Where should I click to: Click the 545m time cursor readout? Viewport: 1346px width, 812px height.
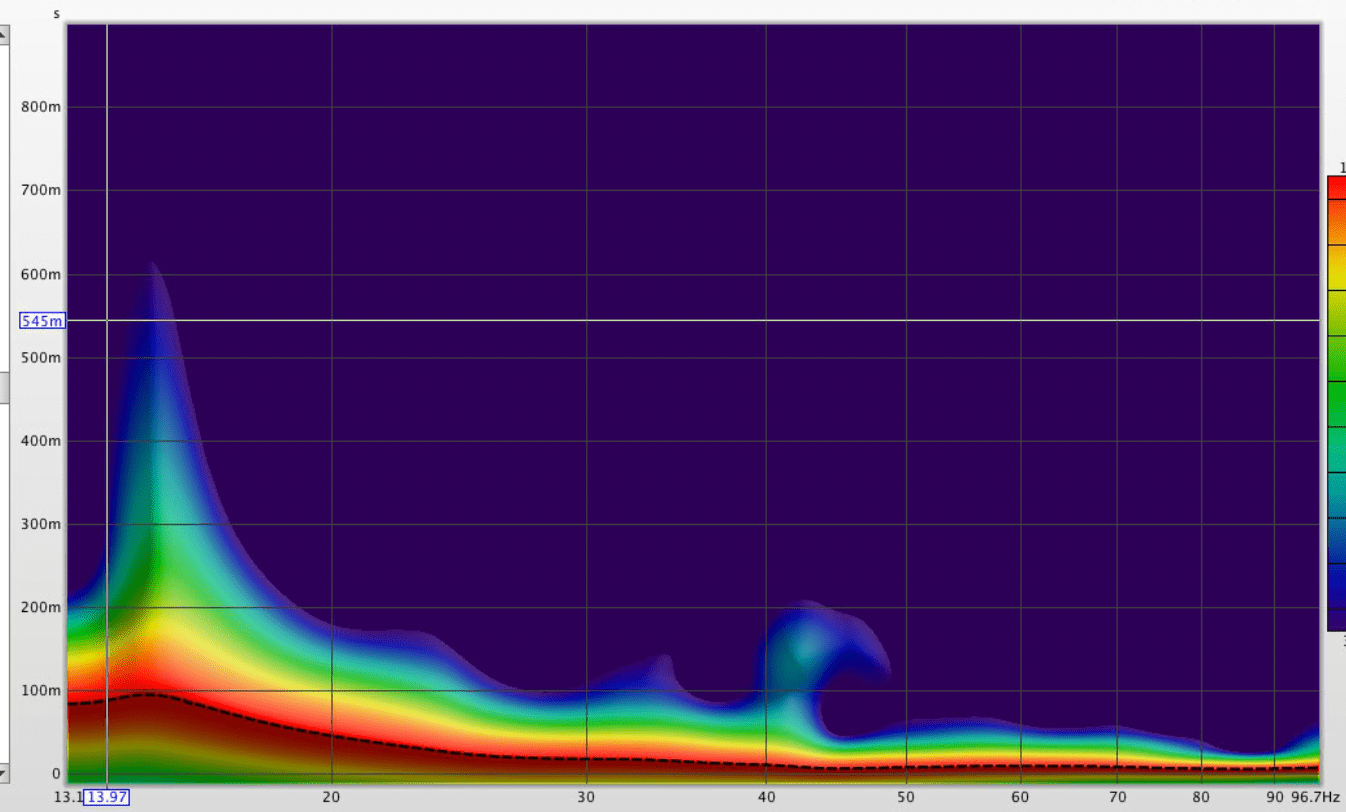click(42, 321)
